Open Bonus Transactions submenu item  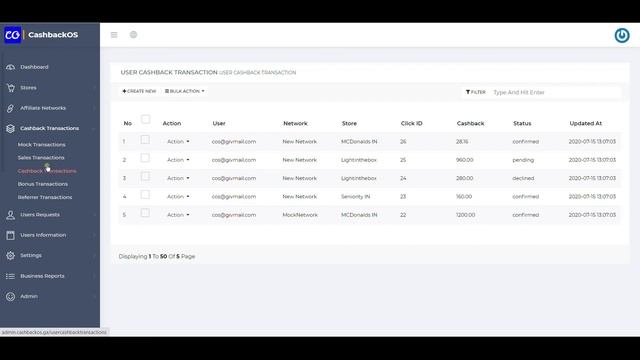point(42,184)
